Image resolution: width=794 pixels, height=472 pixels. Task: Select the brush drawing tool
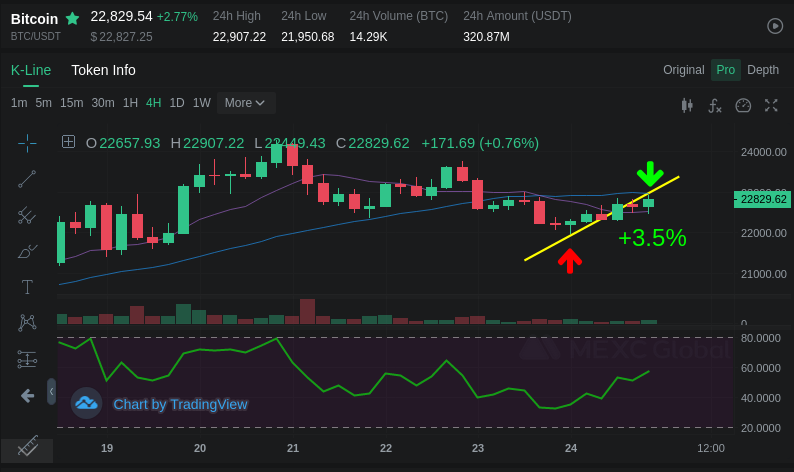coord(27,251)
